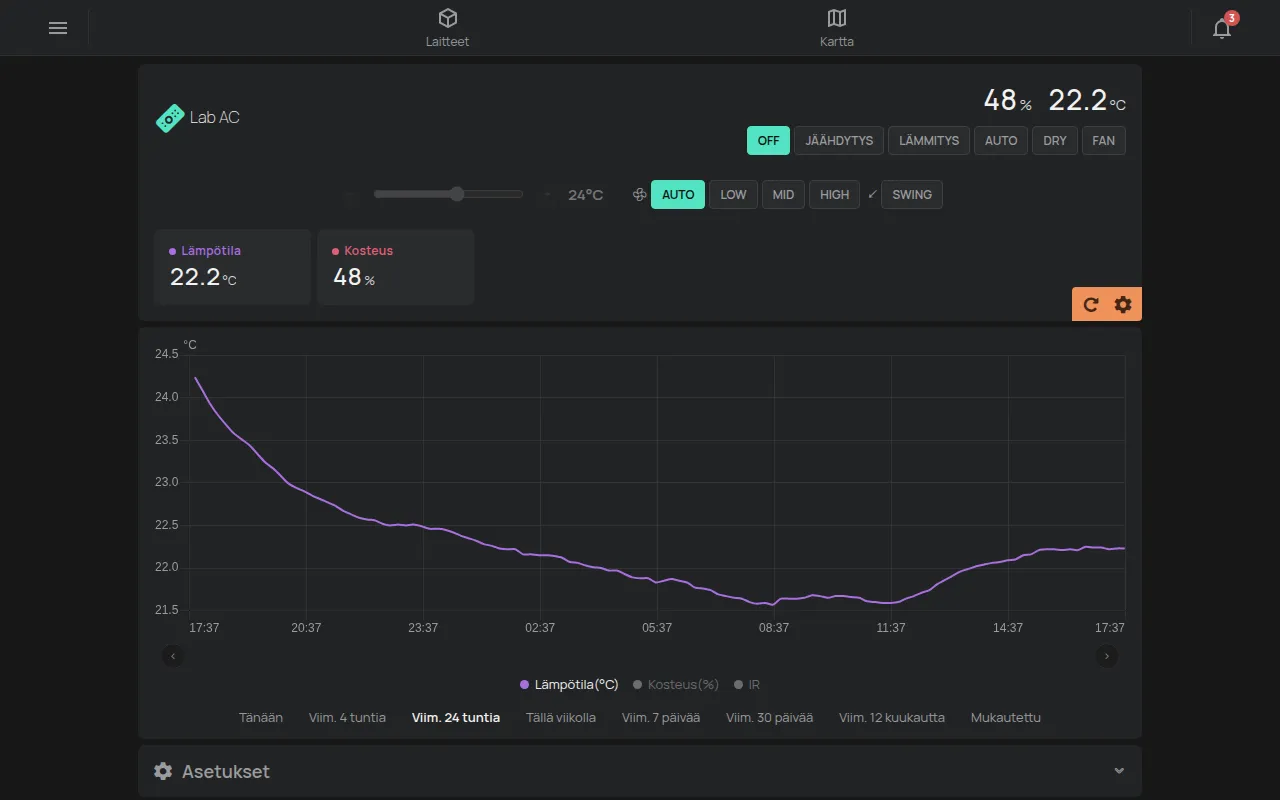Refresh device data with the orange reload icon

[x=1091, y=305]
